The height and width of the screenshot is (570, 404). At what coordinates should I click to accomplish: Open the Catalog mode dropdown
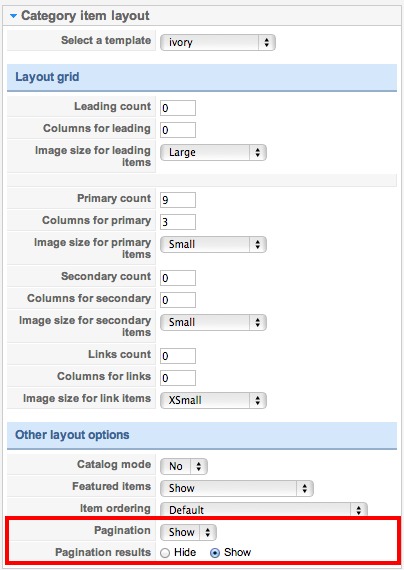(184, 466)
